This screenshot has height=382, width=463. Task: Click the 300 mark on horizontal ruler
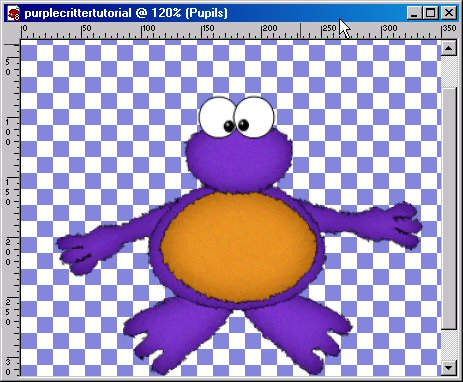(390, 28)
